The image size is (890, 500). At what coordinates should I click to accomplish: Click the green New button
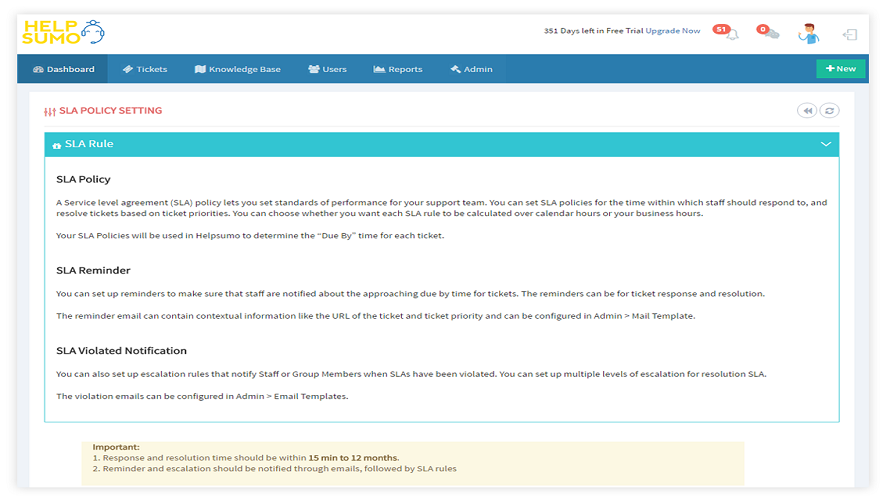click(x=841, y=69)
